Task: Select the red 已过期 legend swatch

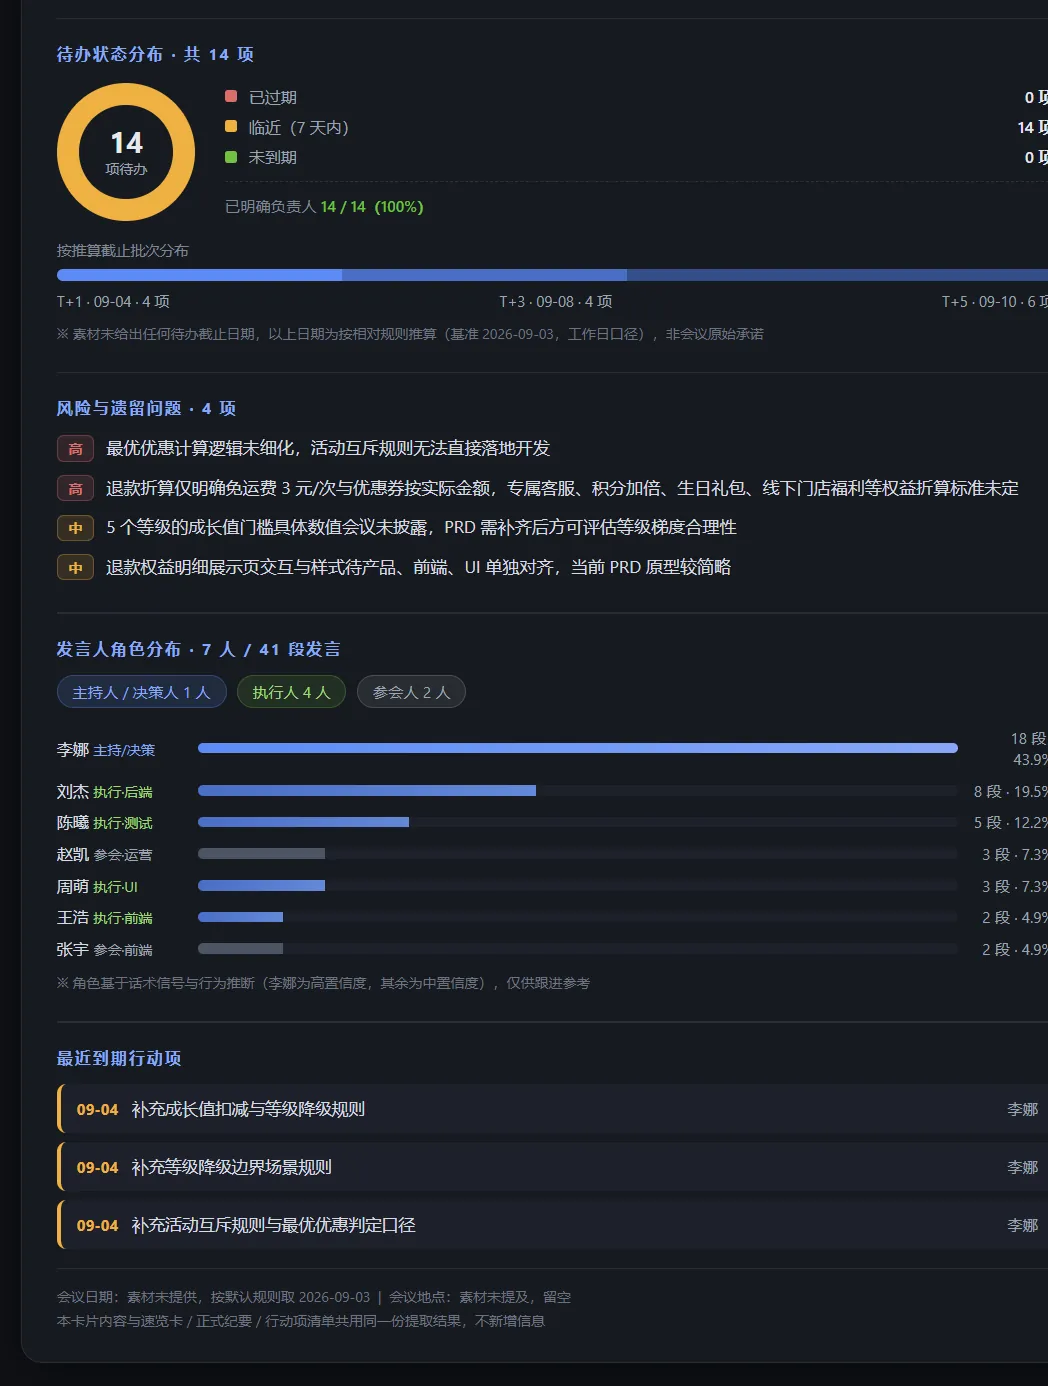Action: pyautogui.click(x=231, y=96)
